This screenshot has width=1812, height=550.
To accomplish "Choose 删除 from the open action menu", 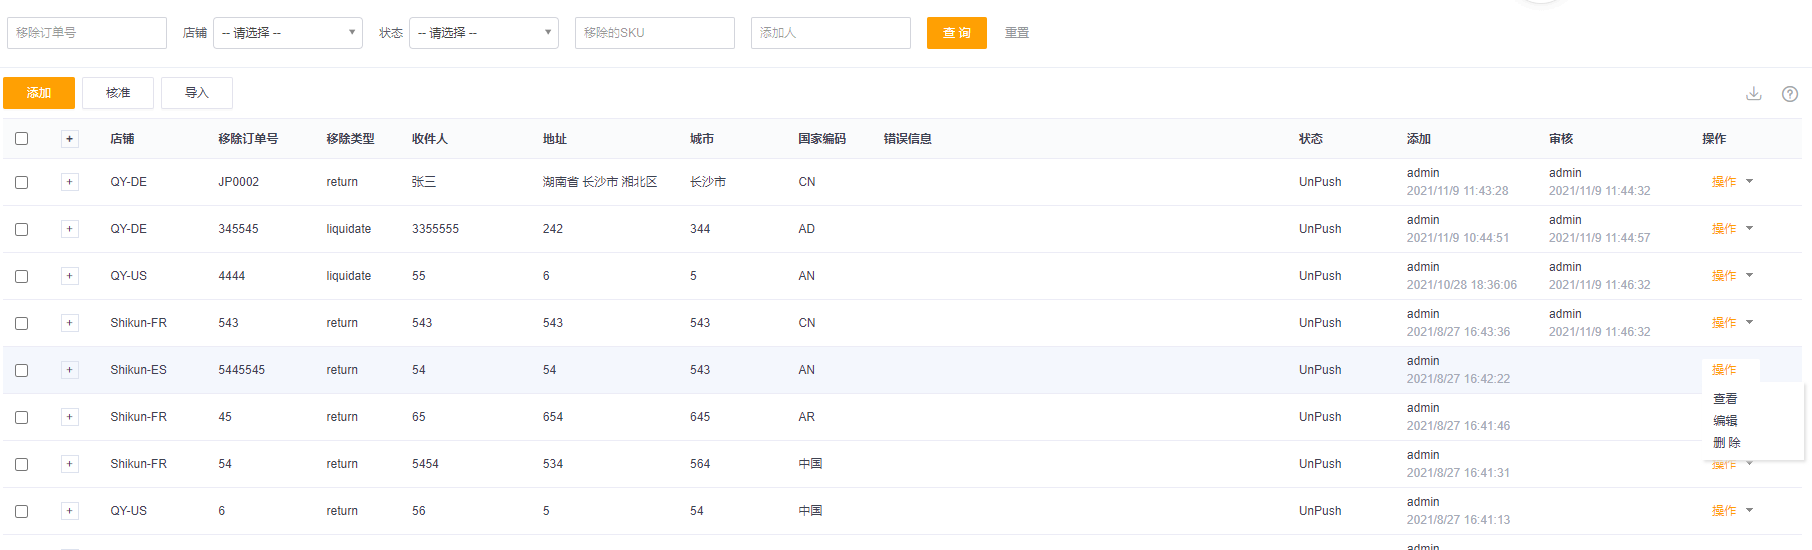I will click(1726, 443).
